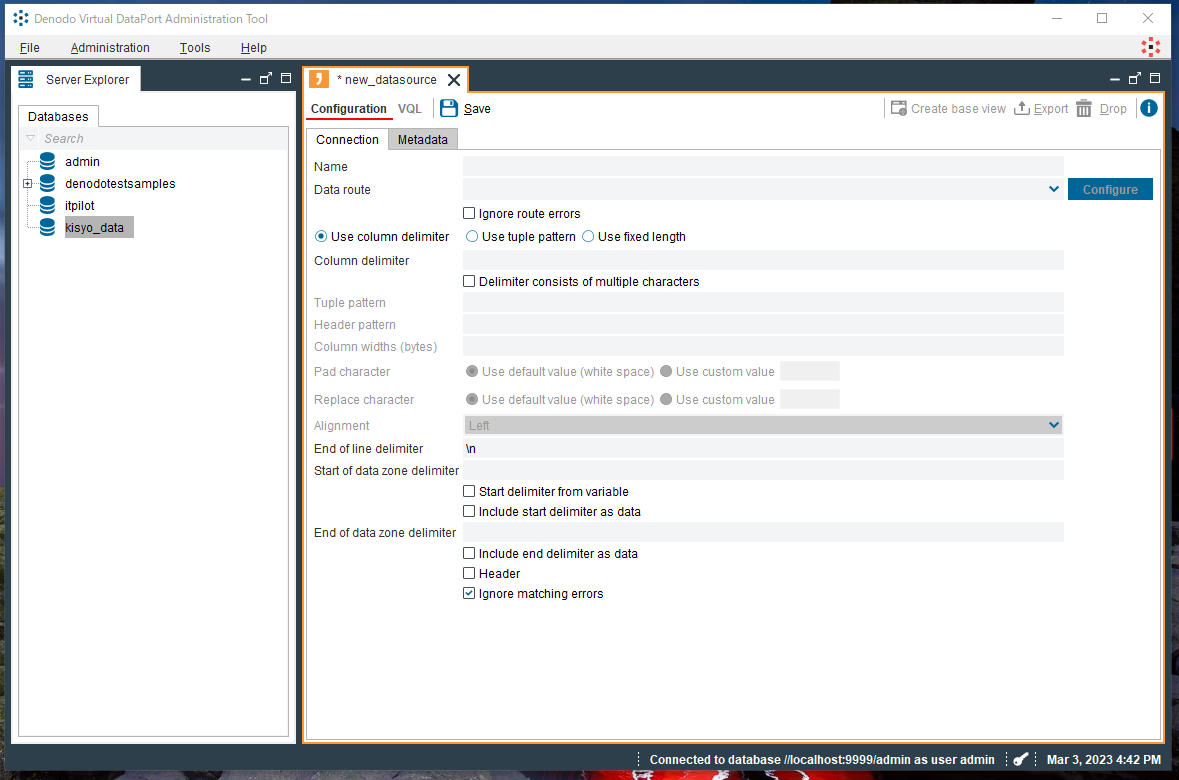Open the Tools menu
Viewport: 1179px width, 780px height.
click(x=195, y=47)
